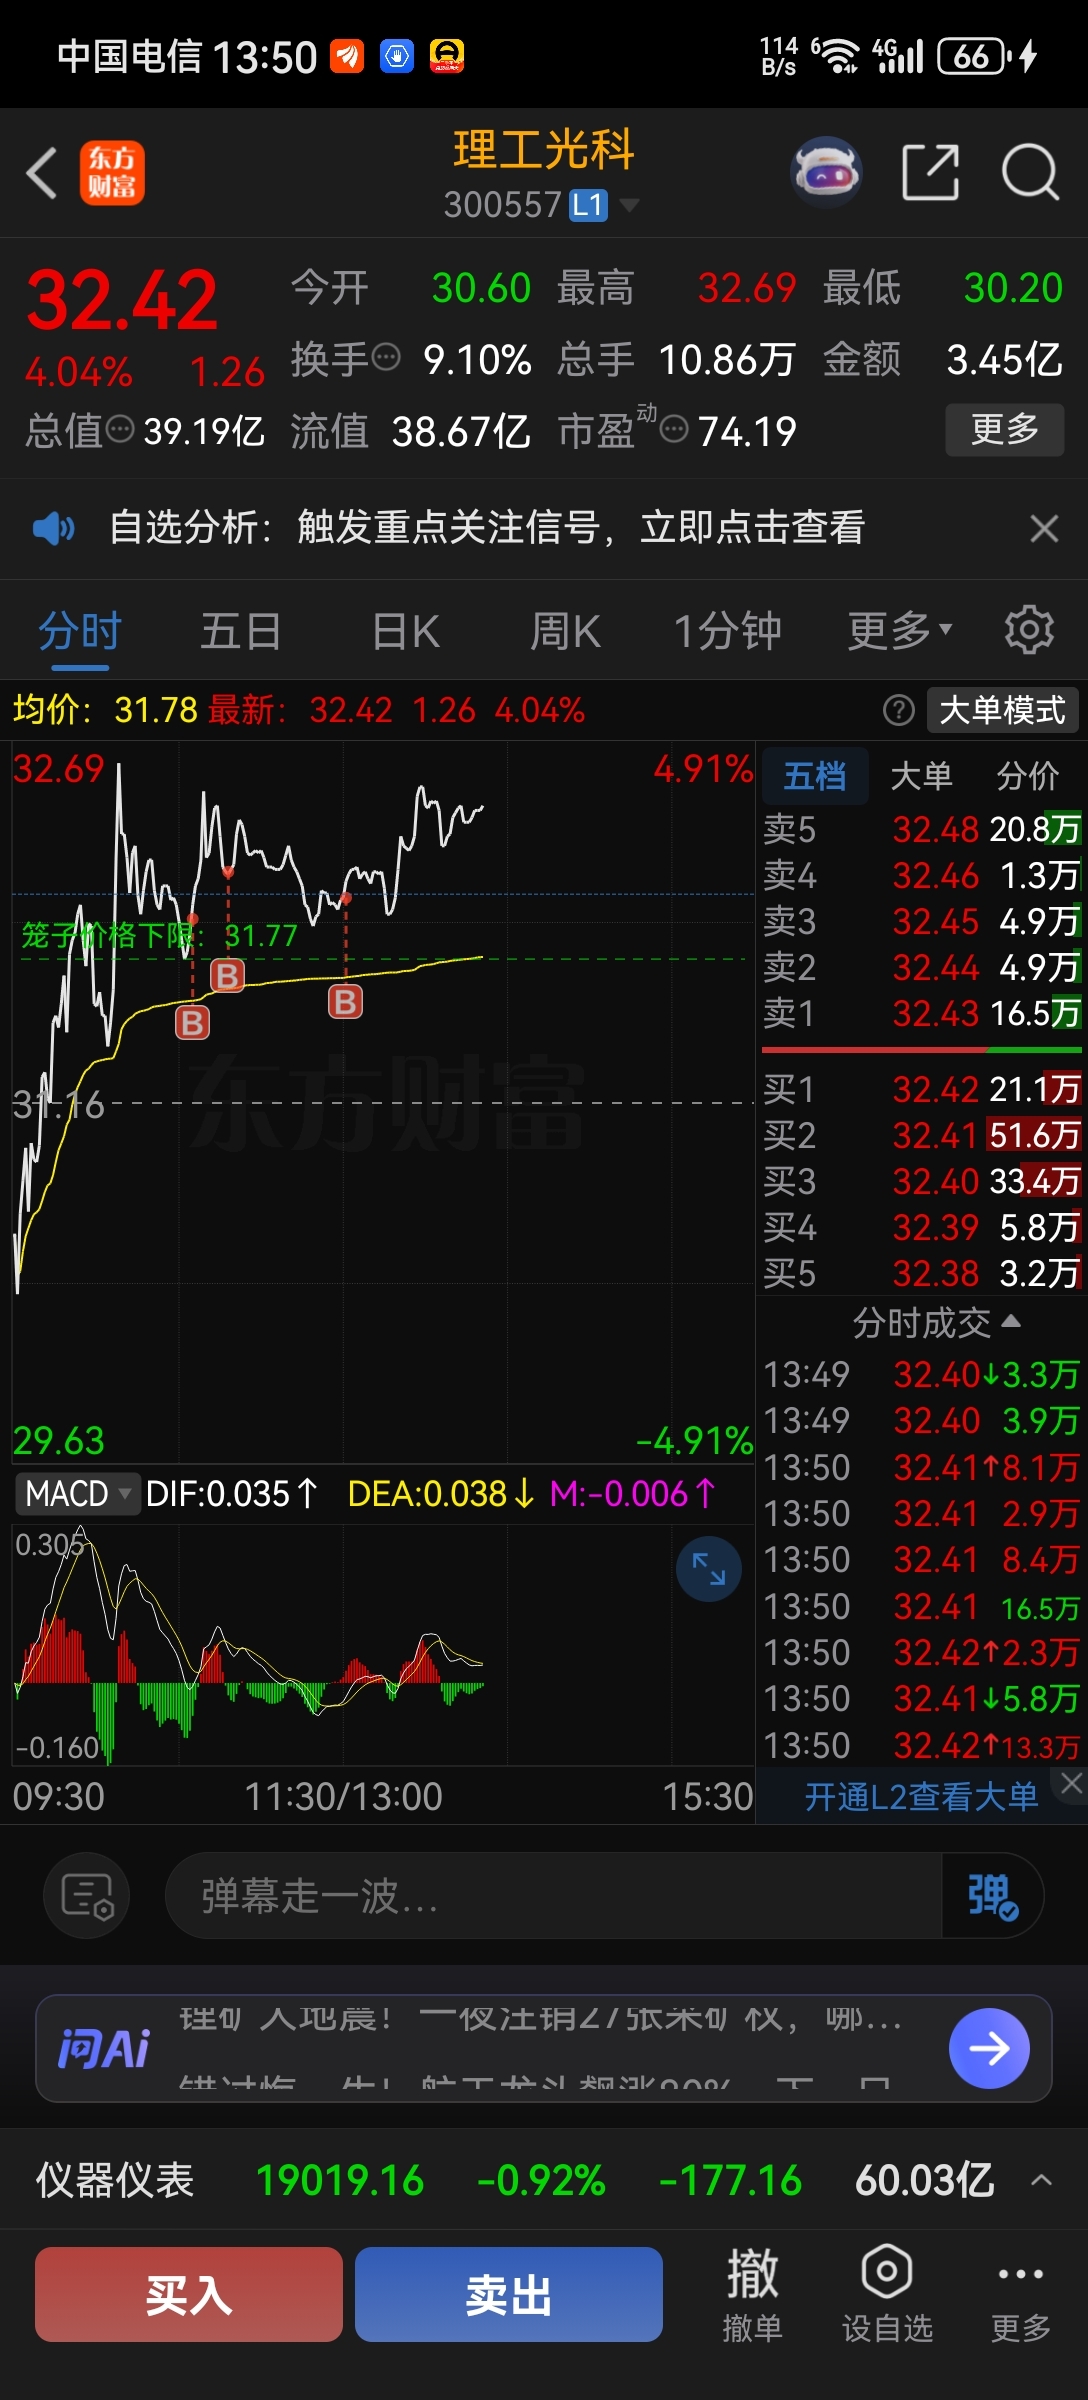Open the comment list icon

pyautogui.click(x=87, y=1895)
